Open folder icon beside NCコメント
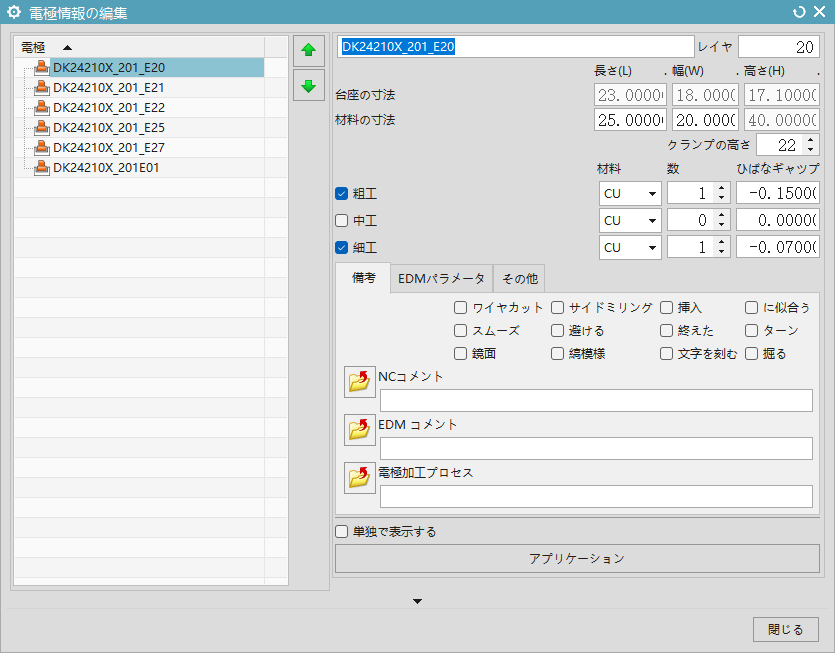This screenshot has width=835, height=653. click(359, 382)
